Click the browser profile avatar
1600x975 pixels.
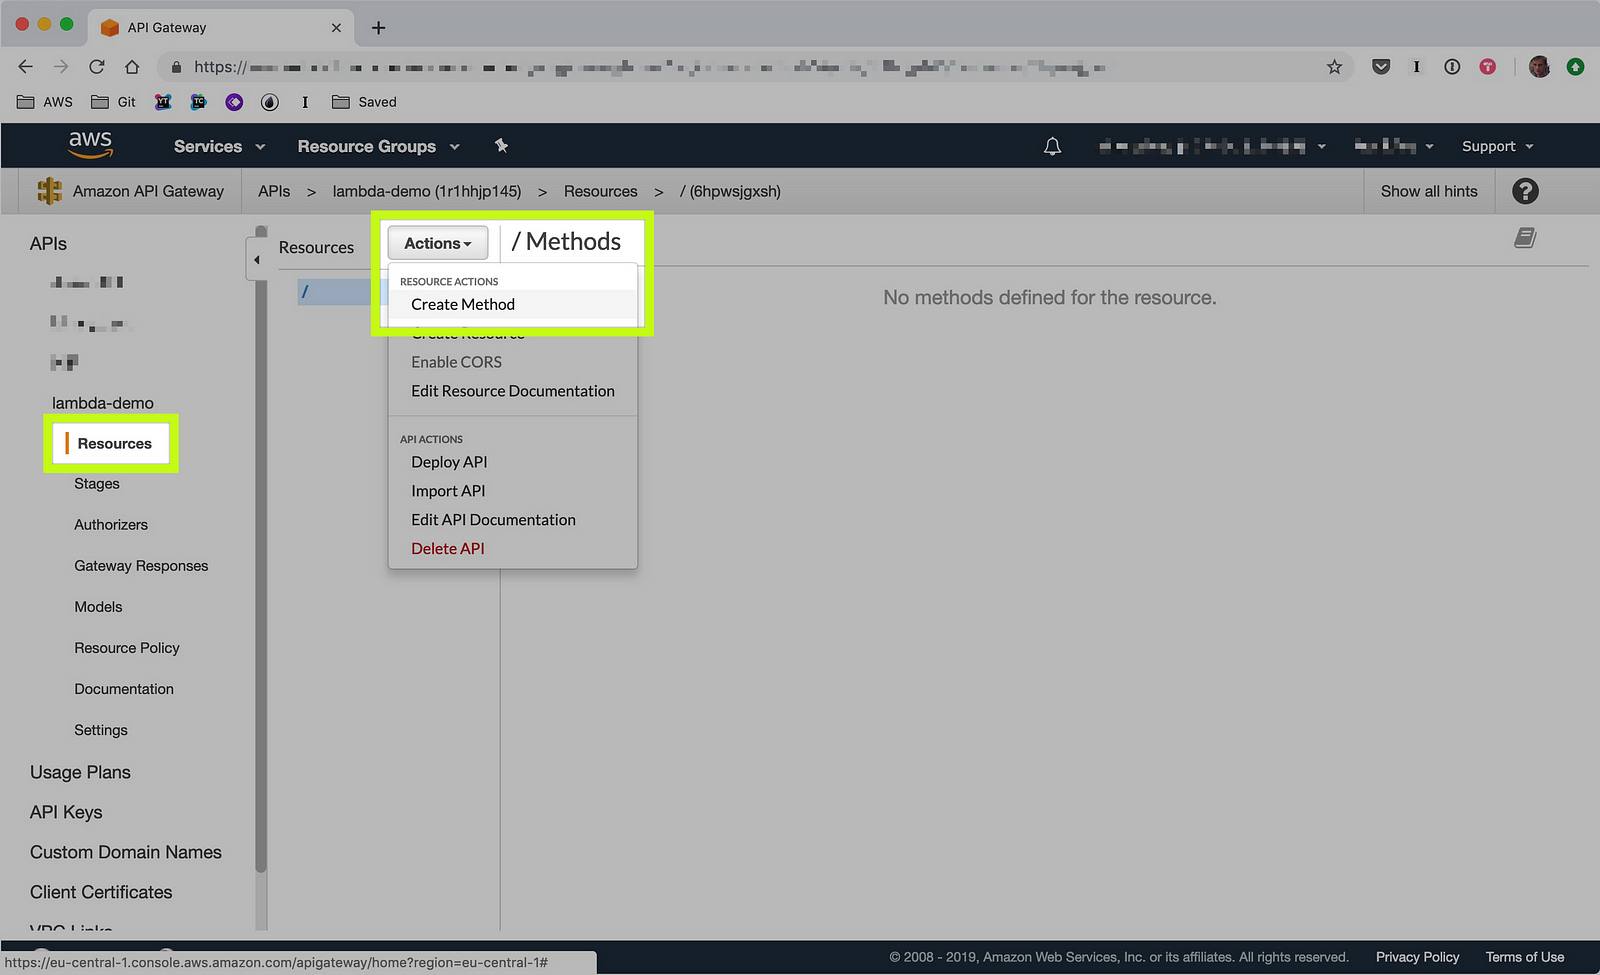1540,67
